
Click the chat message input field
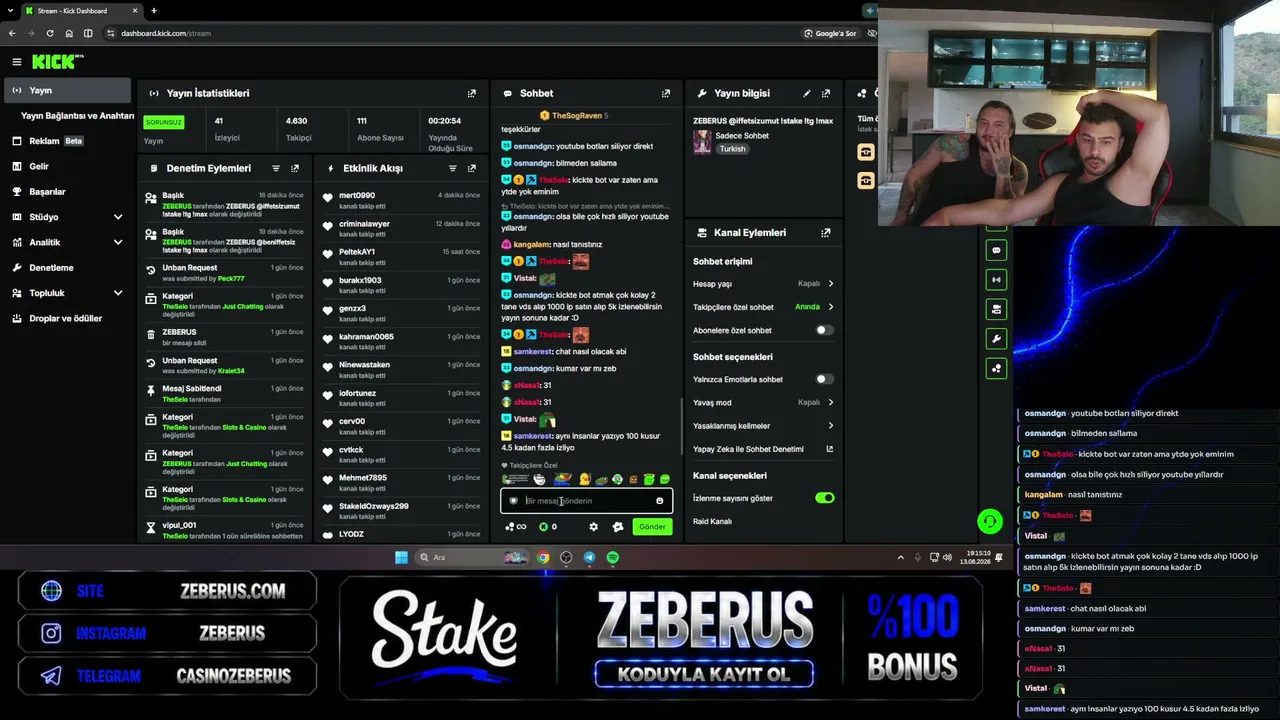[587, 501]
